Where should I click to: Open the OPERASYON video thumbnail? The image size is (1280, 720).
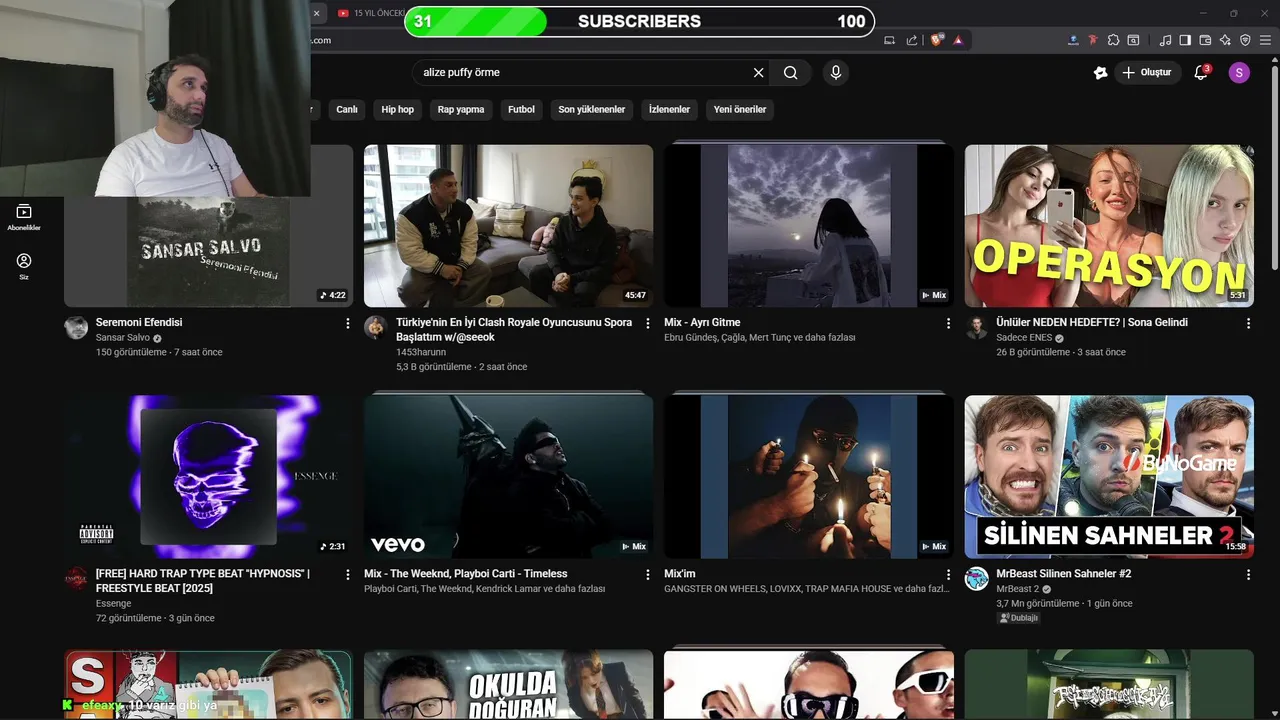[x=1109, y=226]
